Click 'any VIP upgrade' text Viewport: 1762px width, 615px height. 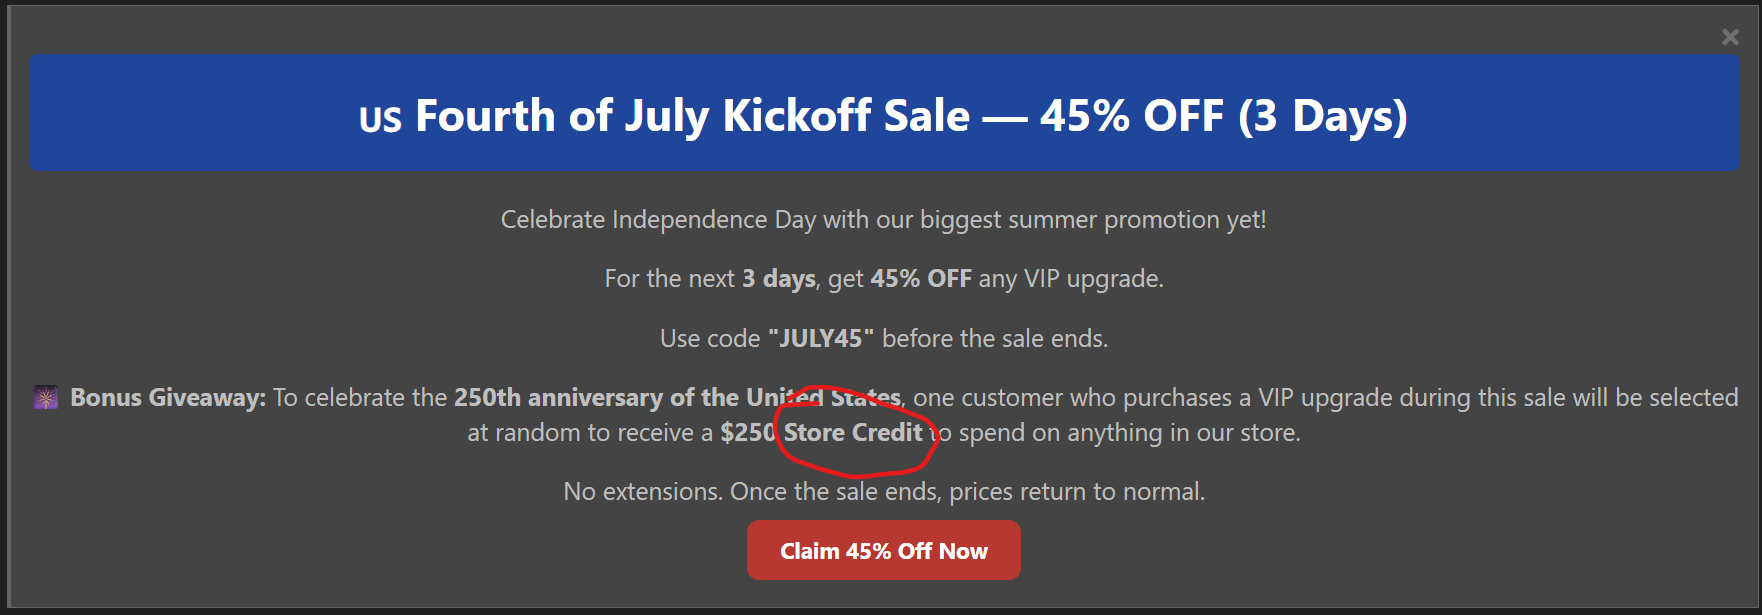tap(1071, 279)
